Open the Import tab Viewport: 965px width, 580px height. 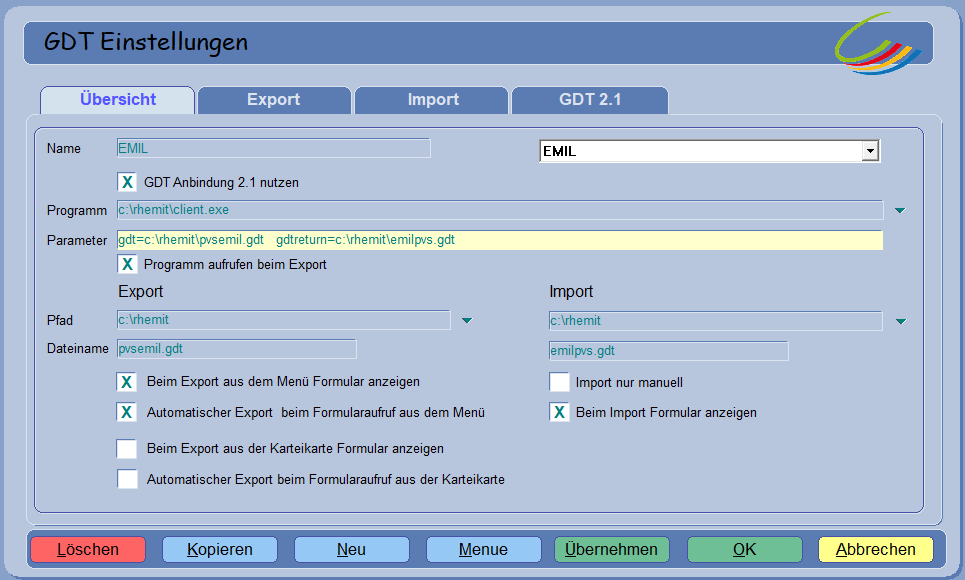pos(433,100)
